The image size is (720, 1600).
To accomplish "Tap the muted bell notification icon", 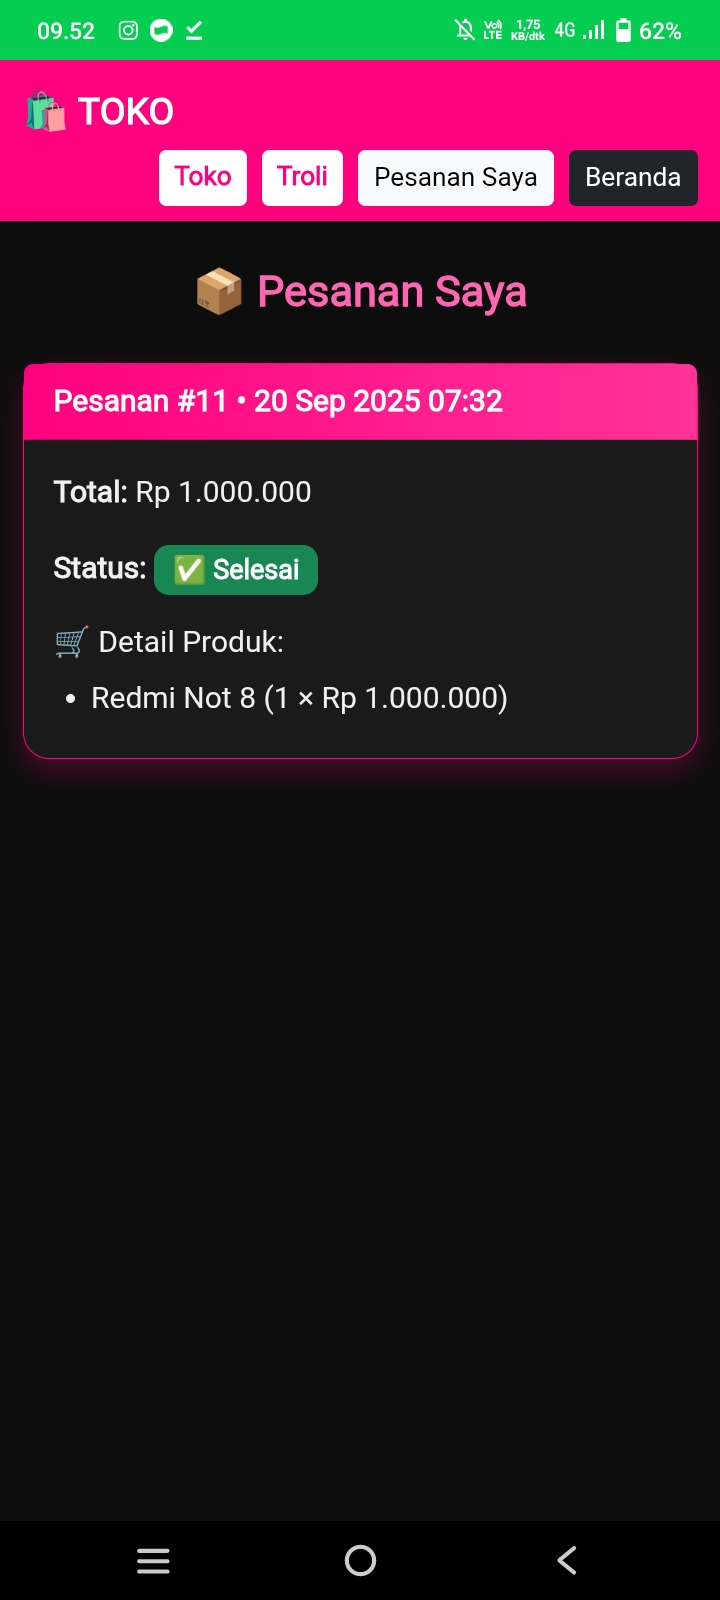I will 465,30.
